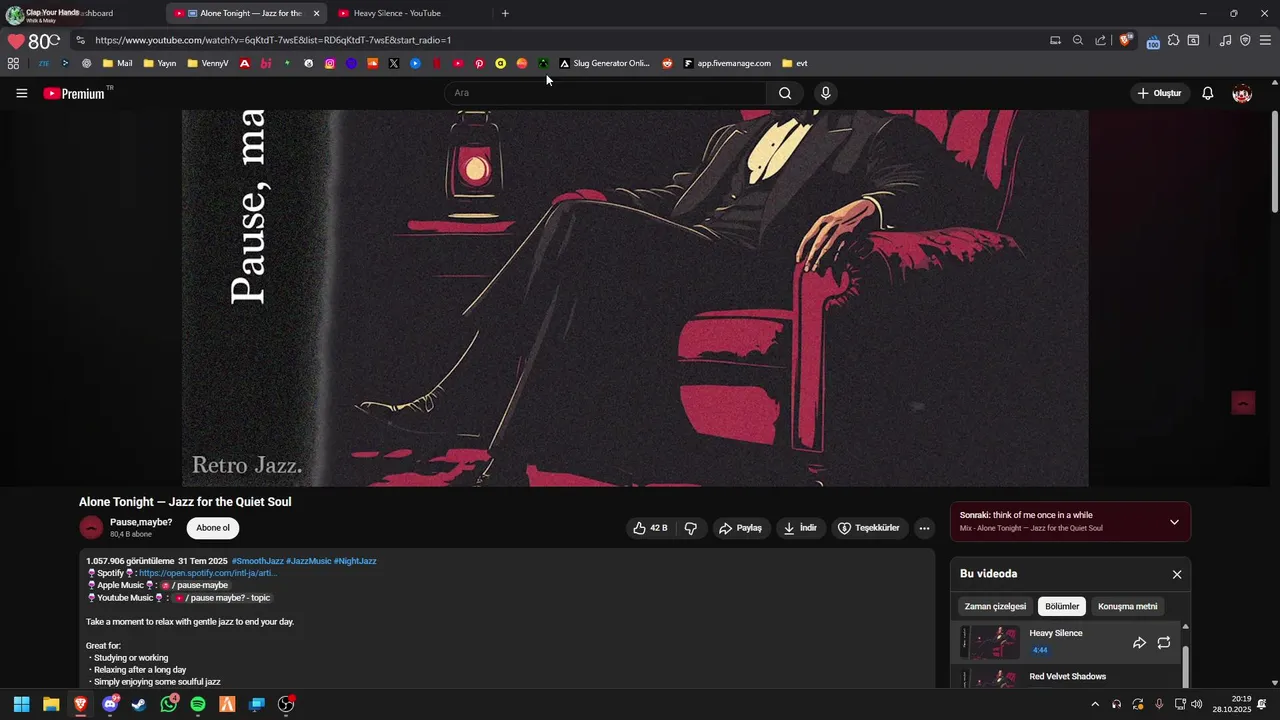Expand the Sonraki mix playlist panel
Viewport: 1280px width, 720px height.
click(1174, 522)
